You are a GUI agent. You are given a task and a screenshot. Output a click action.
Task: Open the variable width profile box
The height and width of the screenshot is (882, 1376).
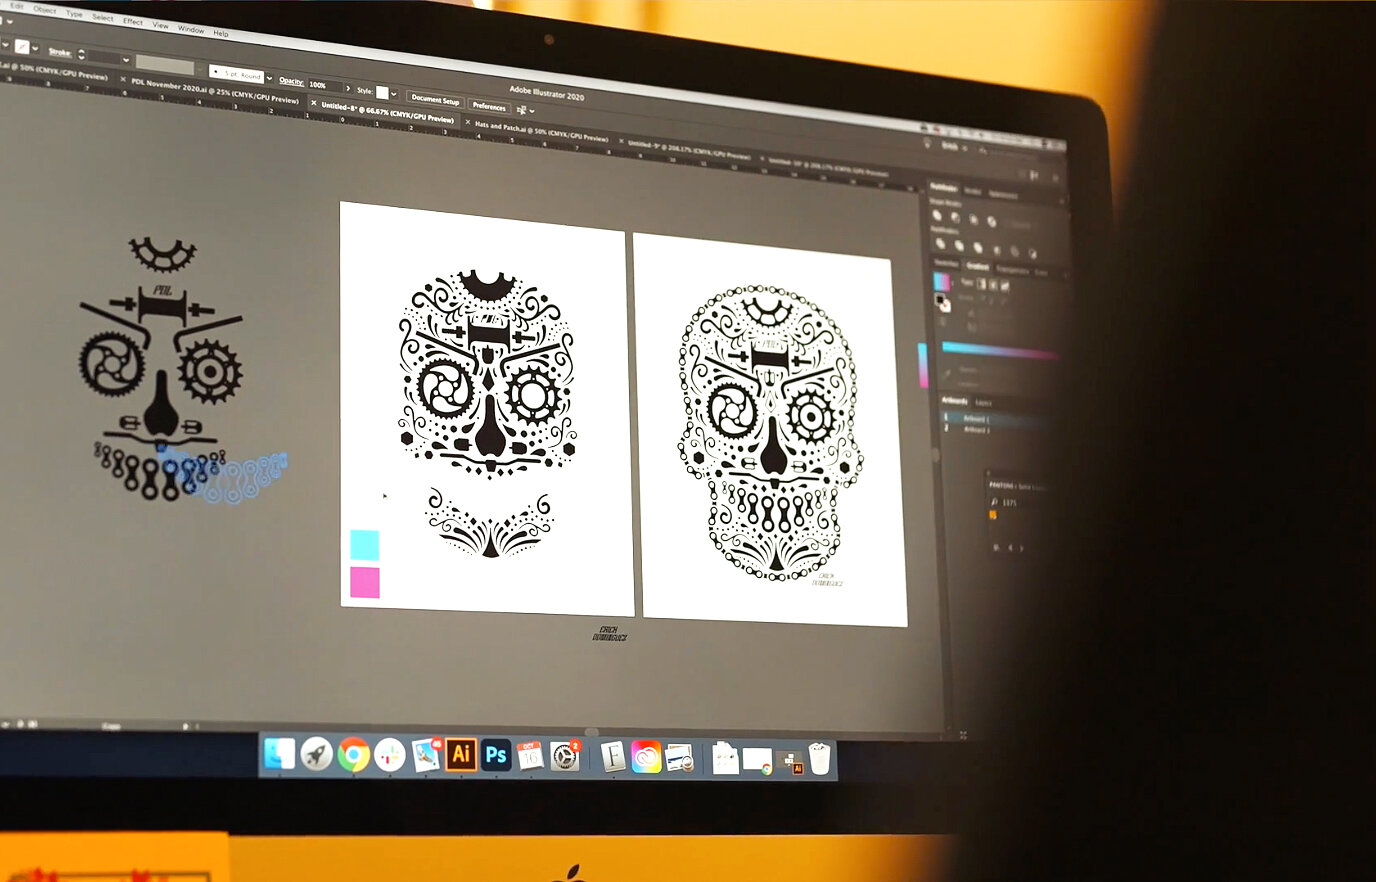[x=165, y=65]
